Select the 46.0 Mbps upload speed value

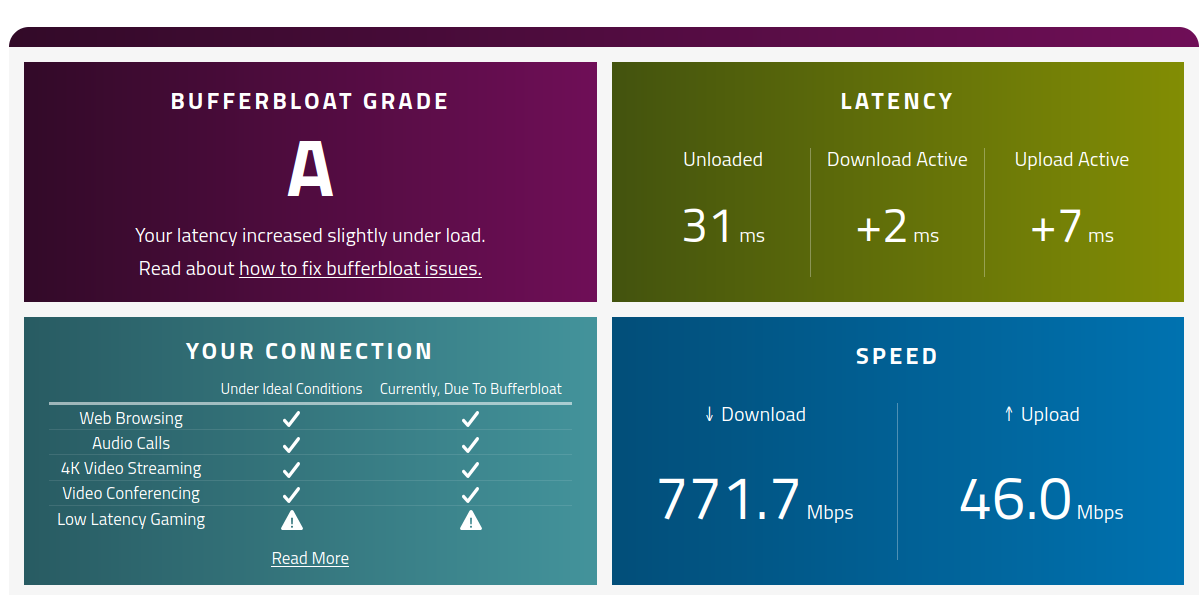tap(1041, 500)
